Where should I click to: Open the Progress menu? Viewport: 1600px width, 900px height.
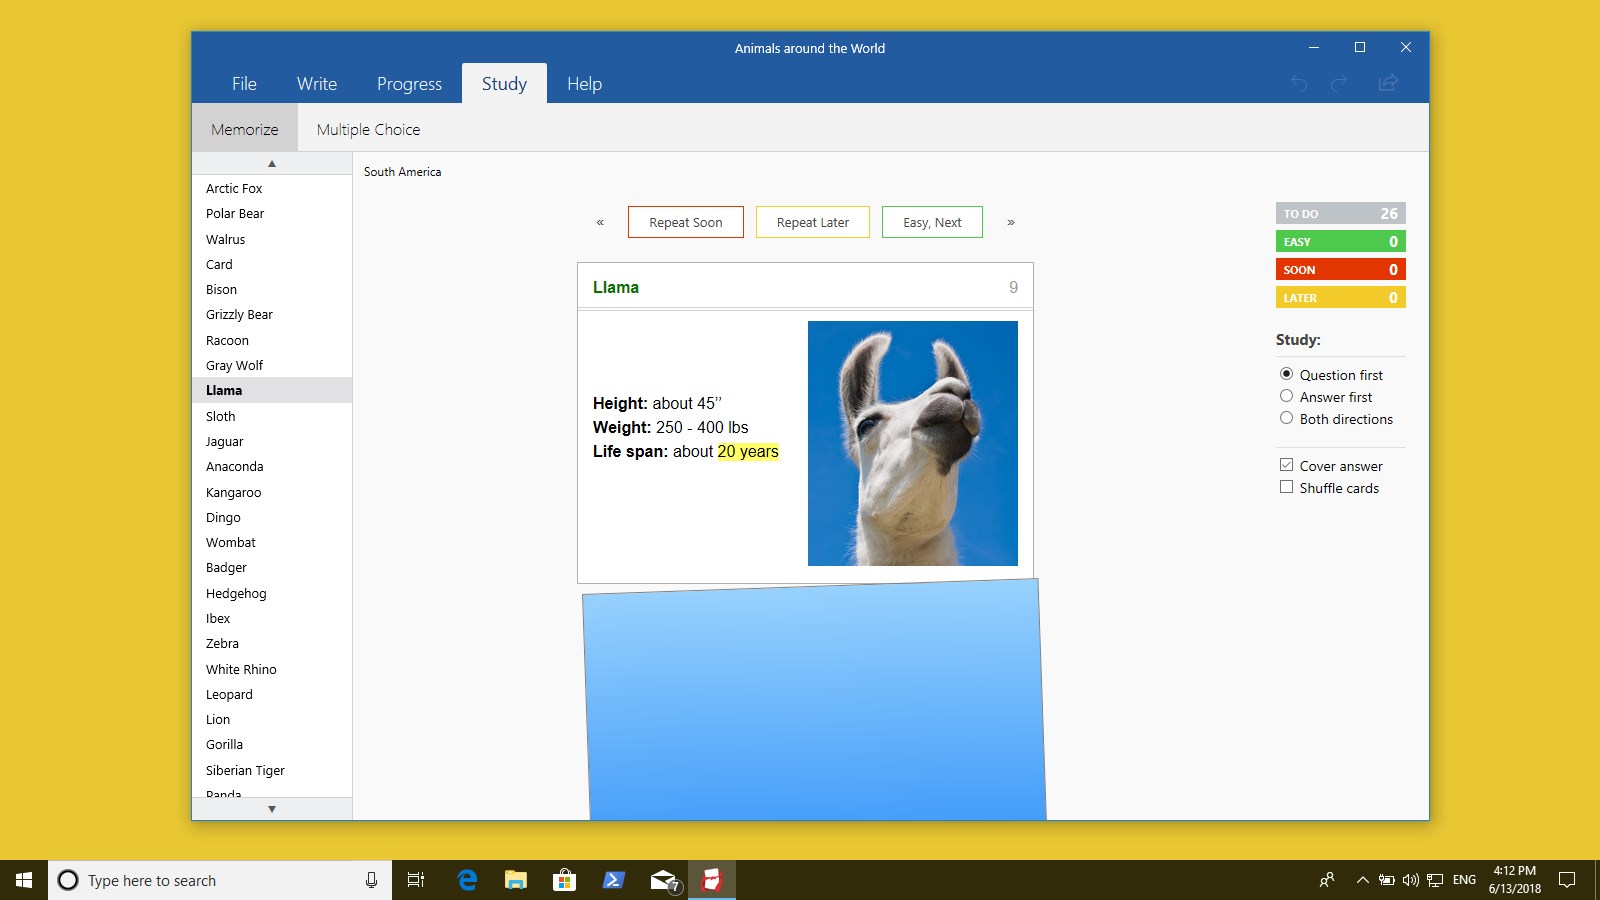pyautogui.click(x=409, y=84)
